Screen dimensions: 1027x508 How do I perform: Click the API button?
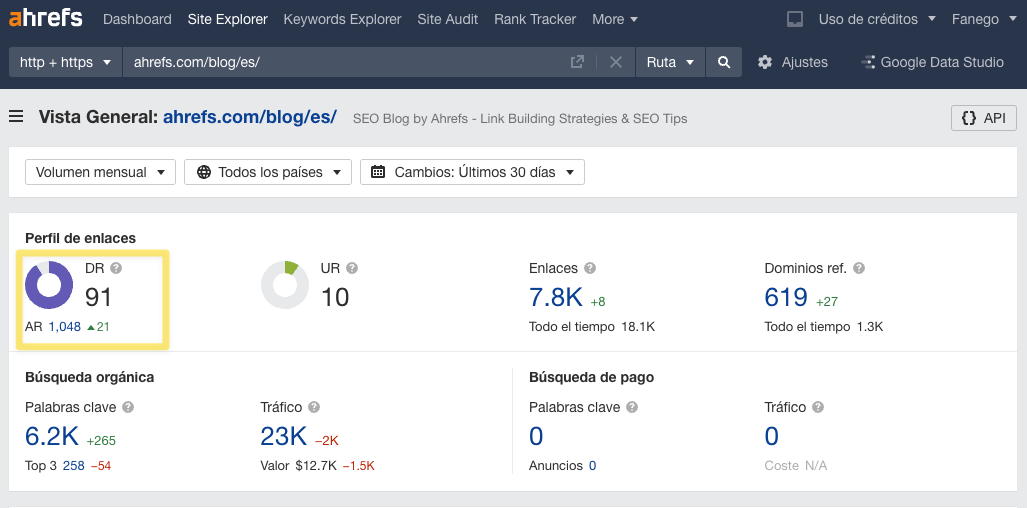983,118
